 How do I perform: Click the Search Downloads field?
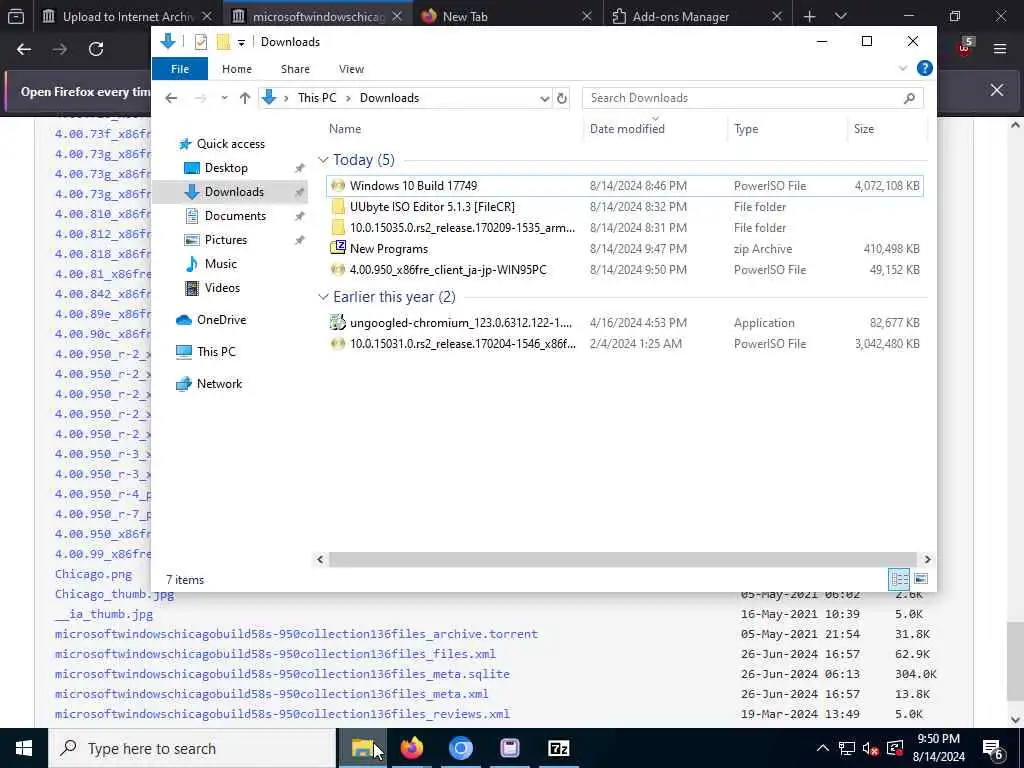coord(752,98)
